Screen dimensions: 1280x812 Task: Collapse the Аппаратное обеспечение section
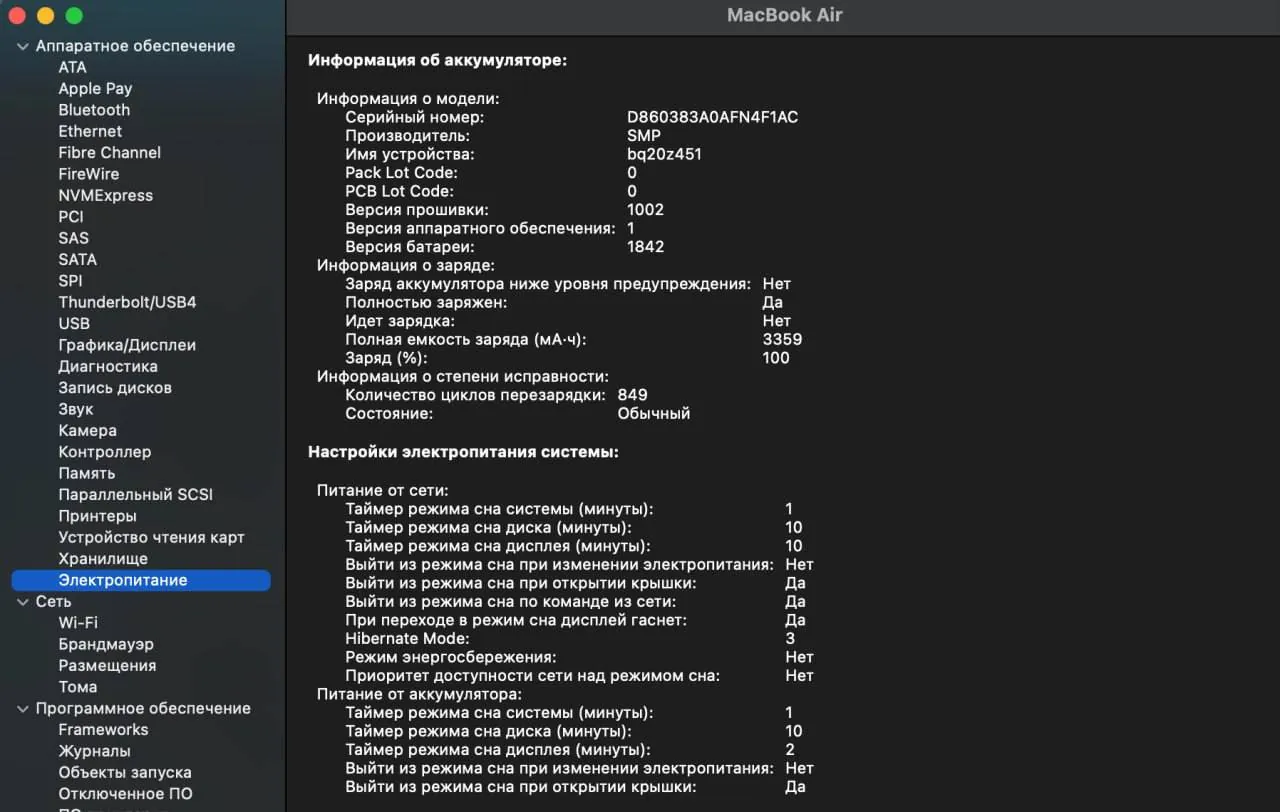tap(22, 46)
